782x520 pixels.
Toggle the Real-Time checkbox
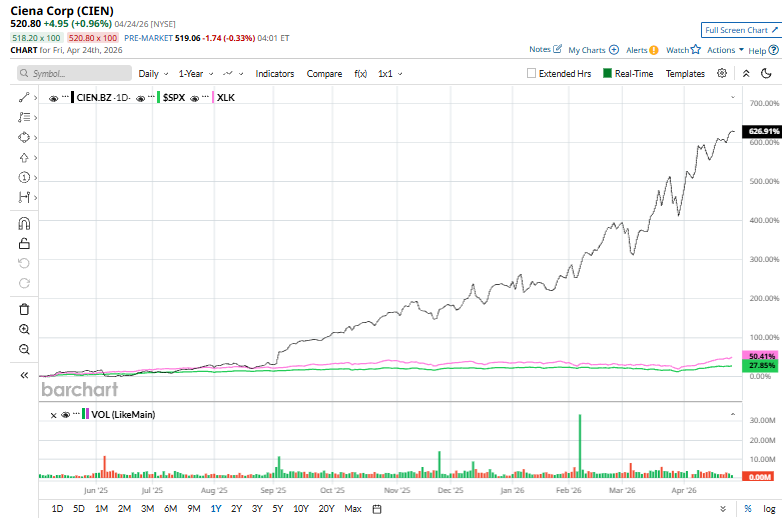click(607, 73)
